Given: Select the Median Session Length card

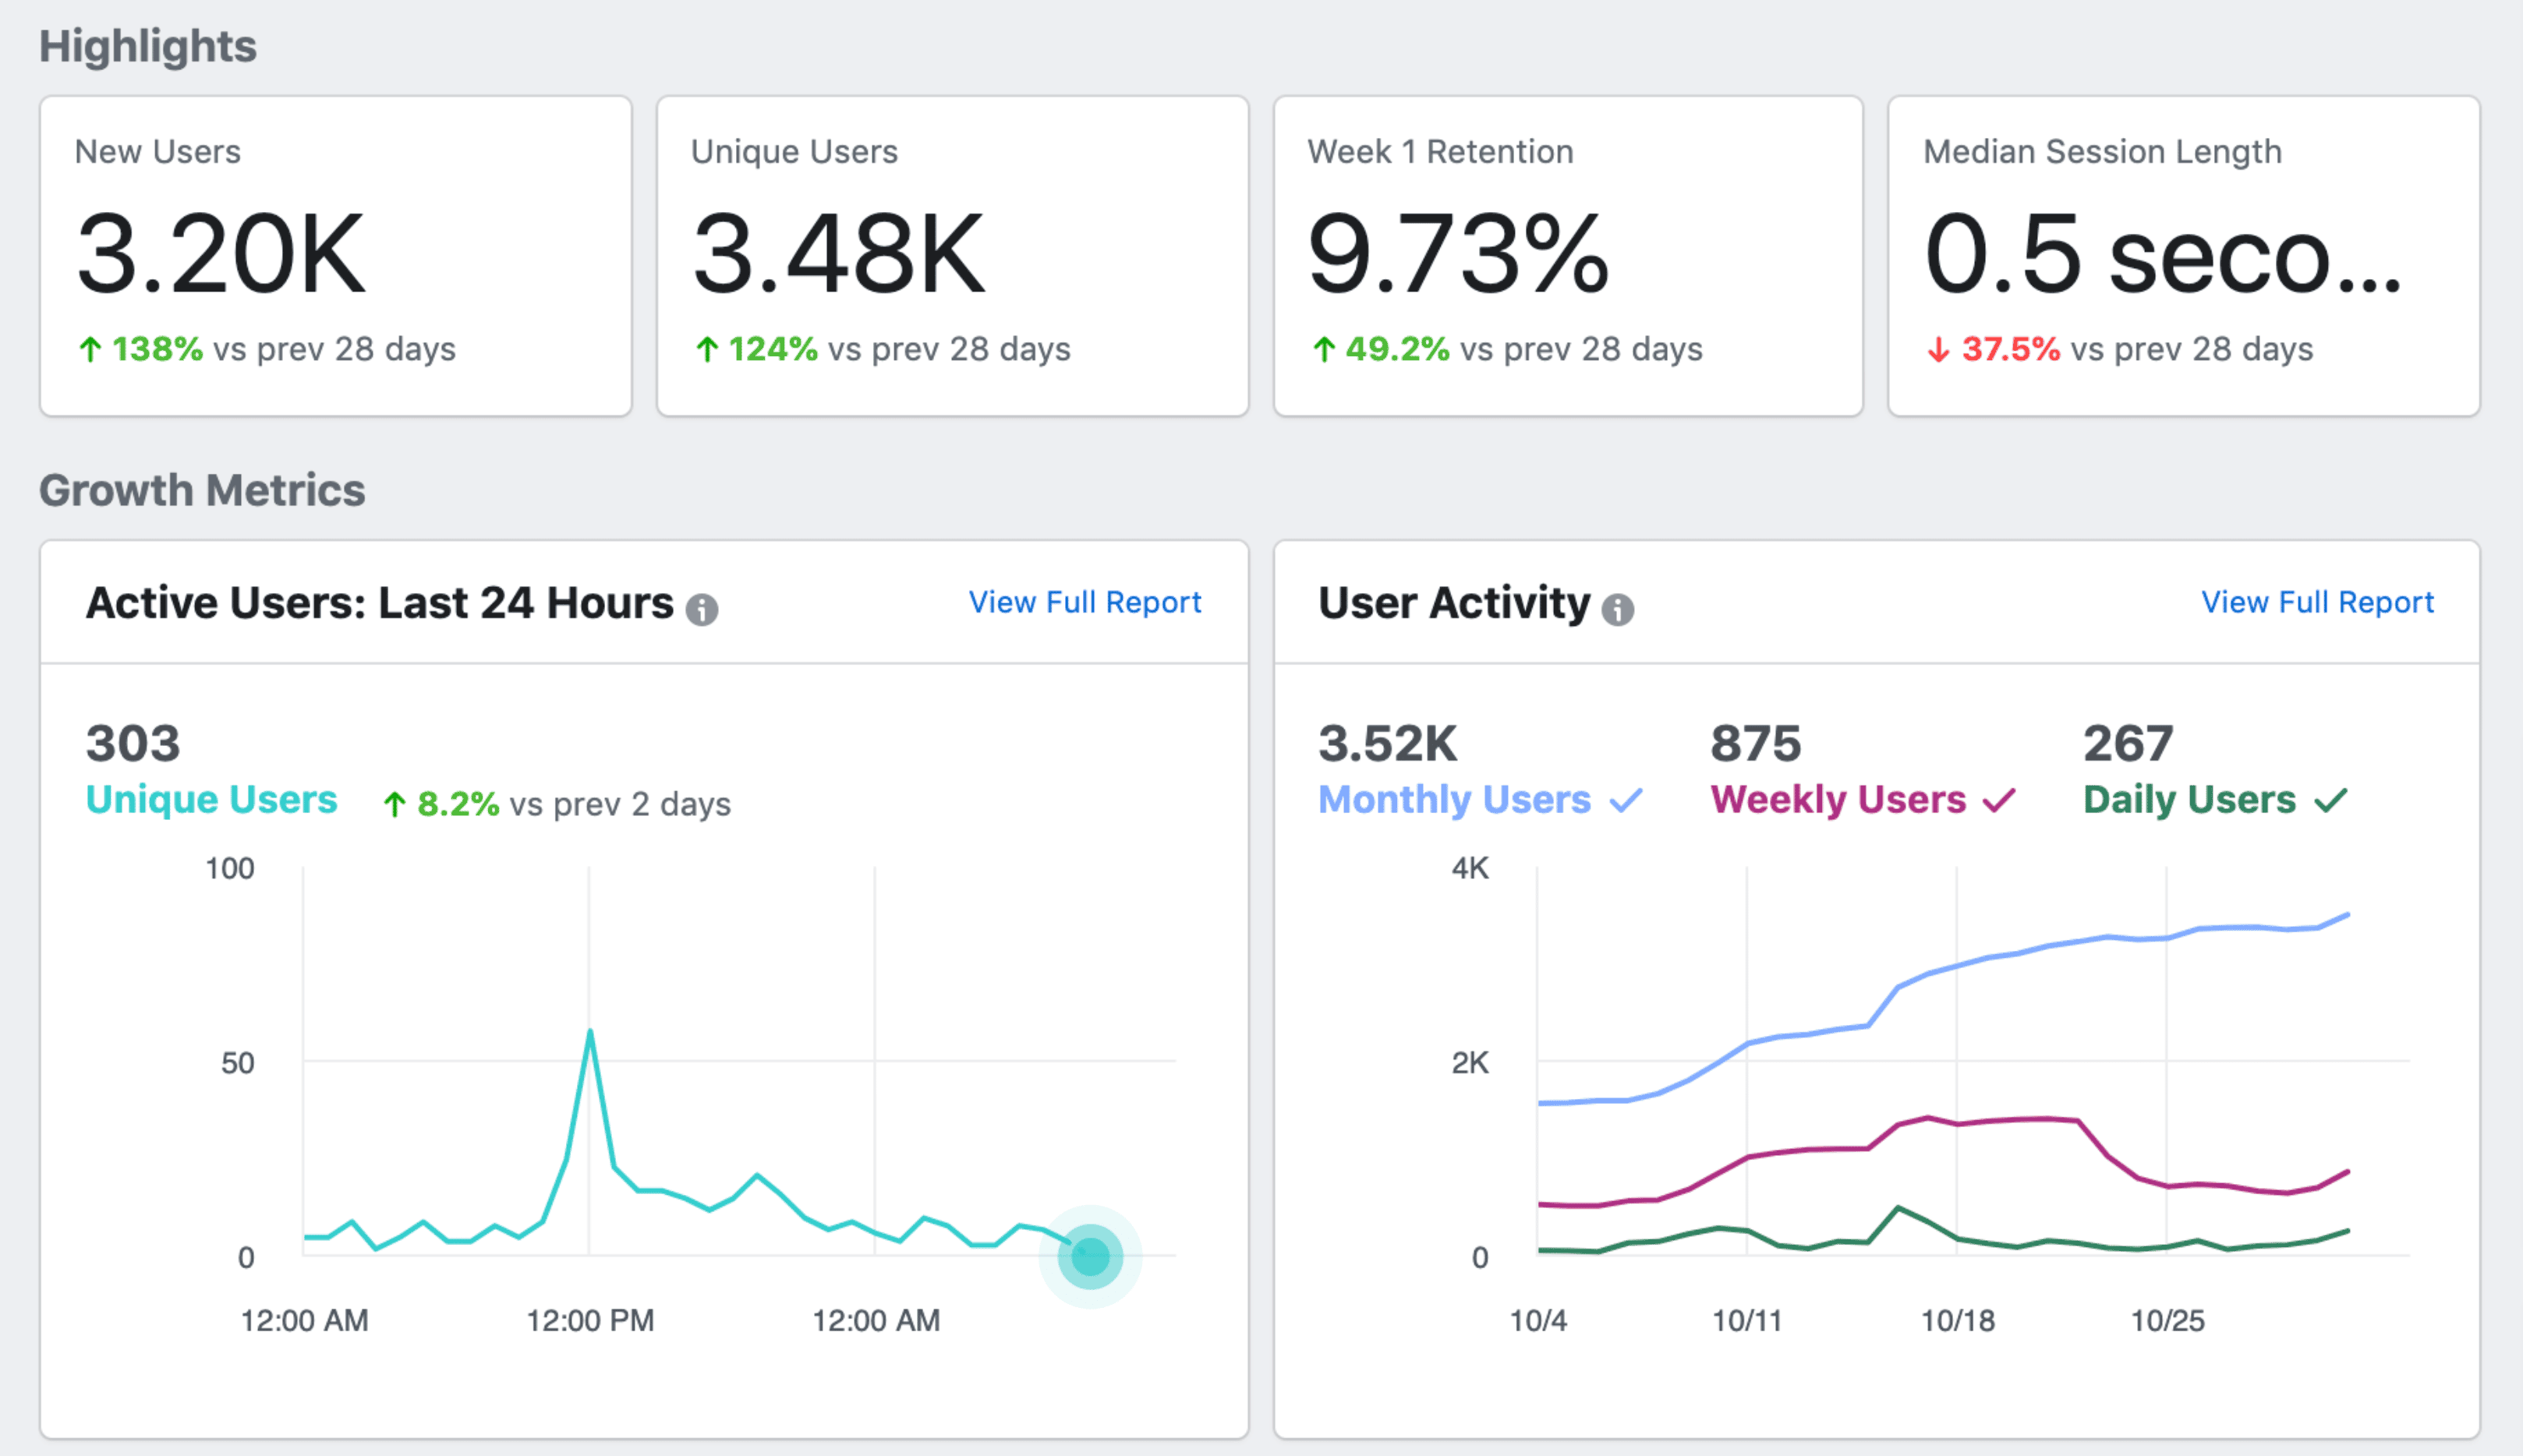Looking at the screenshot, I should [2184, 256].
